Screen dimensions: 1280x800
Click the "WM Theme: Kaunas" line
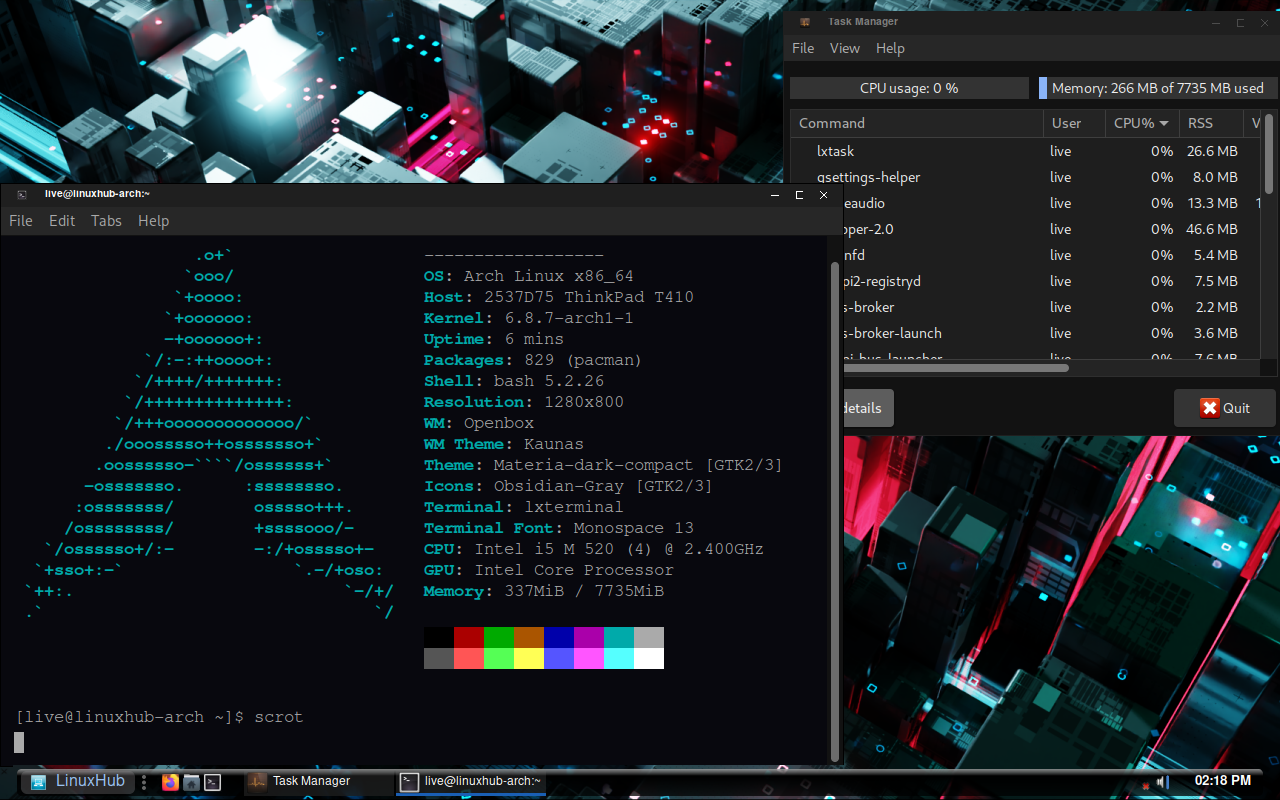tap(504, 444)
